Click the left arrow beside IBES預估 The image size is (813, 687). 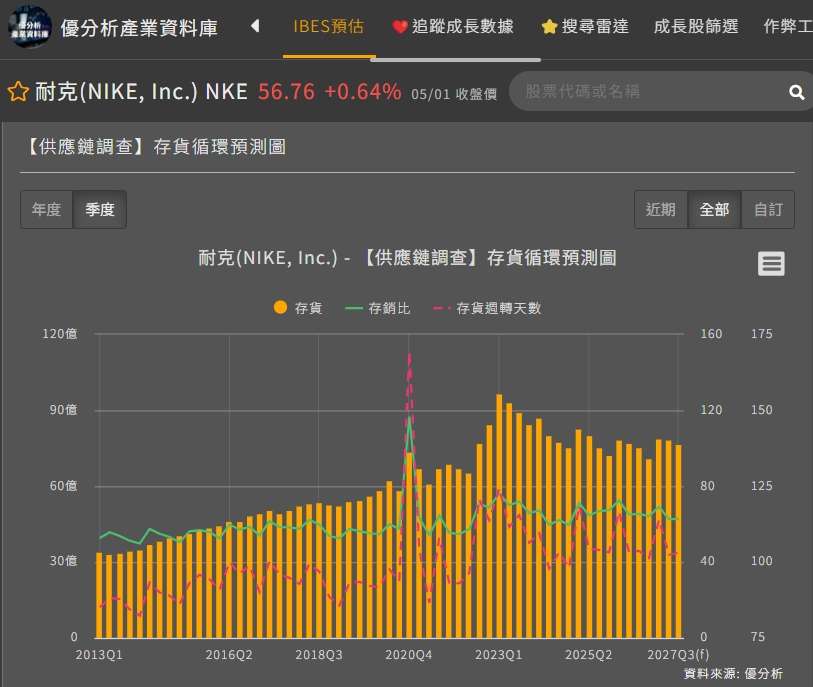click(255, 25)
